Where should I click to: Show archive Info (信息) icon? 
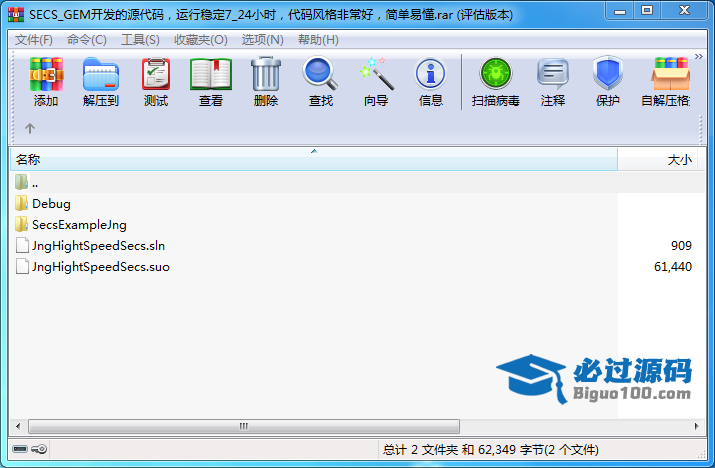pos(430,73)
